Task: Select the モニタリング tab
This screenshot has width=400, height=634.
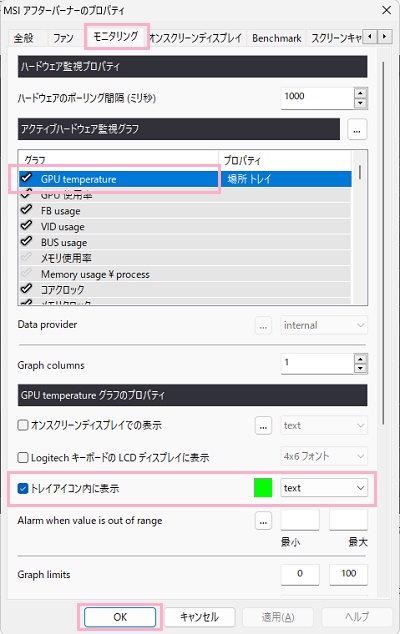Action: 116,37
